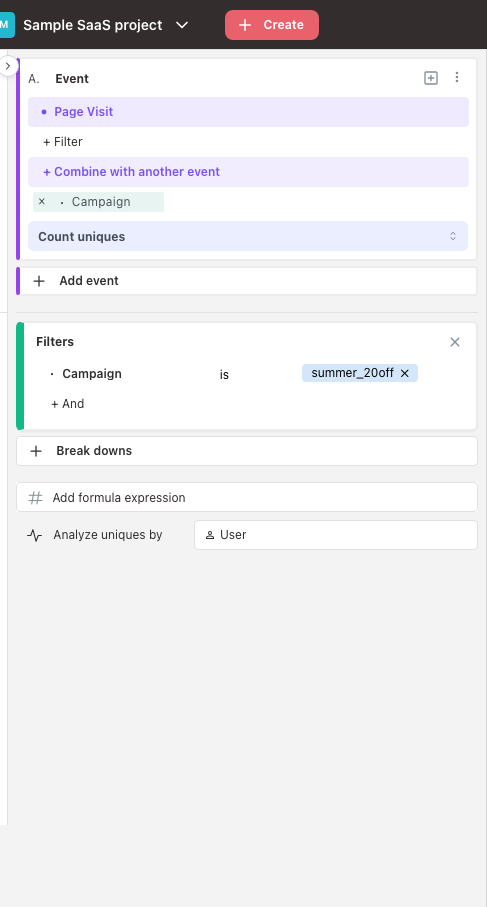Click the Campaign filter property name
The image size is (487, 907).
click(92, 374)
